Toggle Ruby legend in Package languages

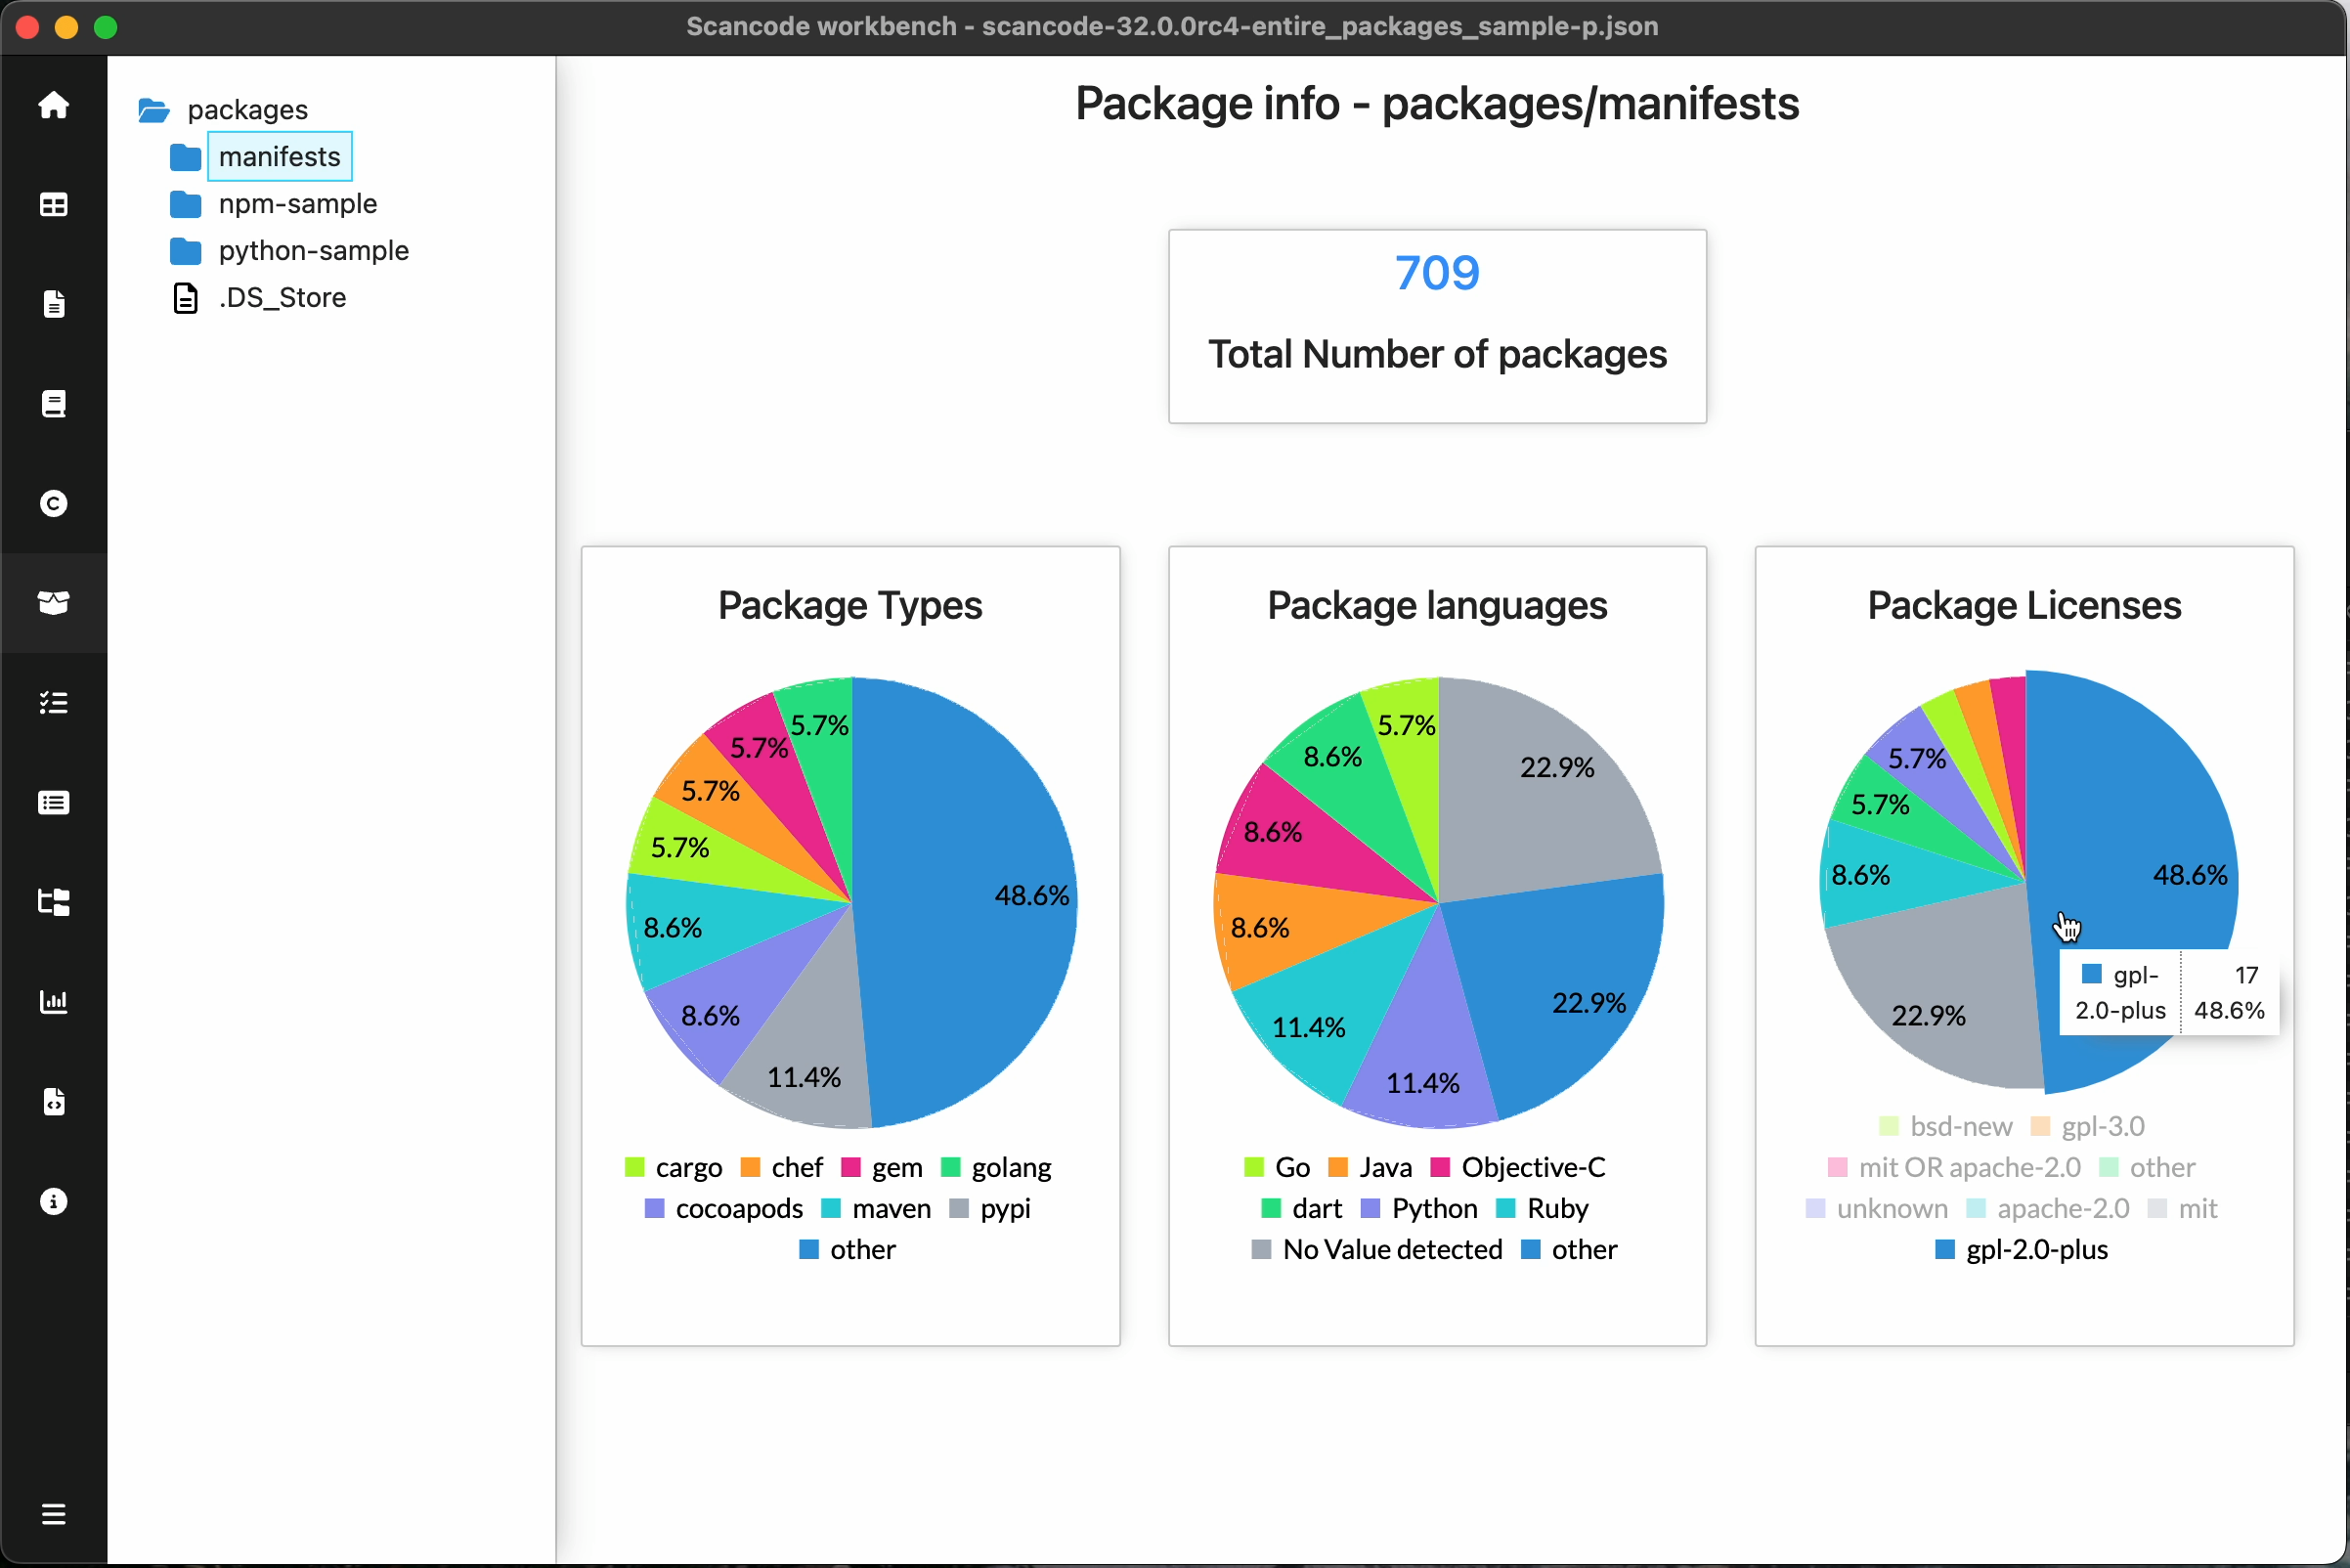pos(1542,1208)
